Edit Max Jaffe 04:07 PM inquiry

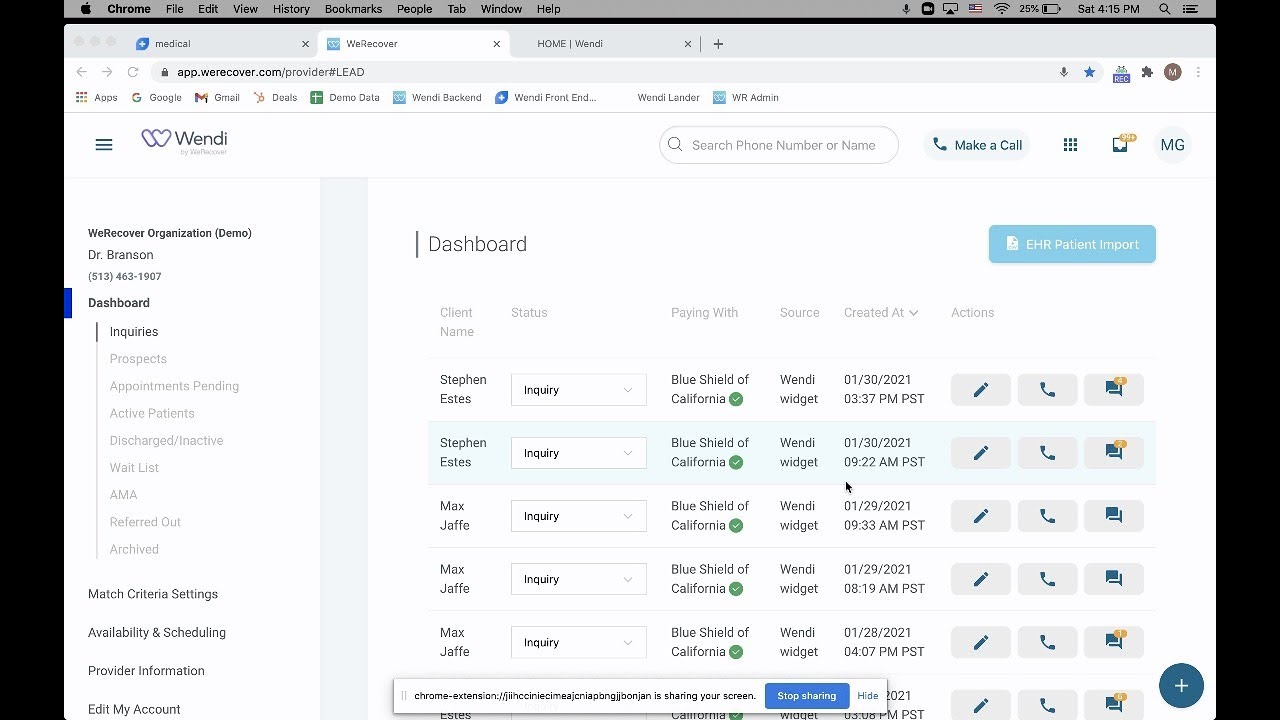click(981, 642)
